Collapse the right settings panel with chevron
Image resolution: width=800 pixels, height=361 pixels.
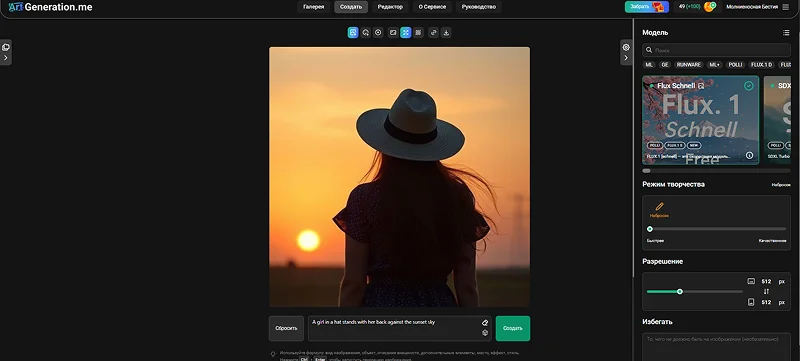click(626, 58)
